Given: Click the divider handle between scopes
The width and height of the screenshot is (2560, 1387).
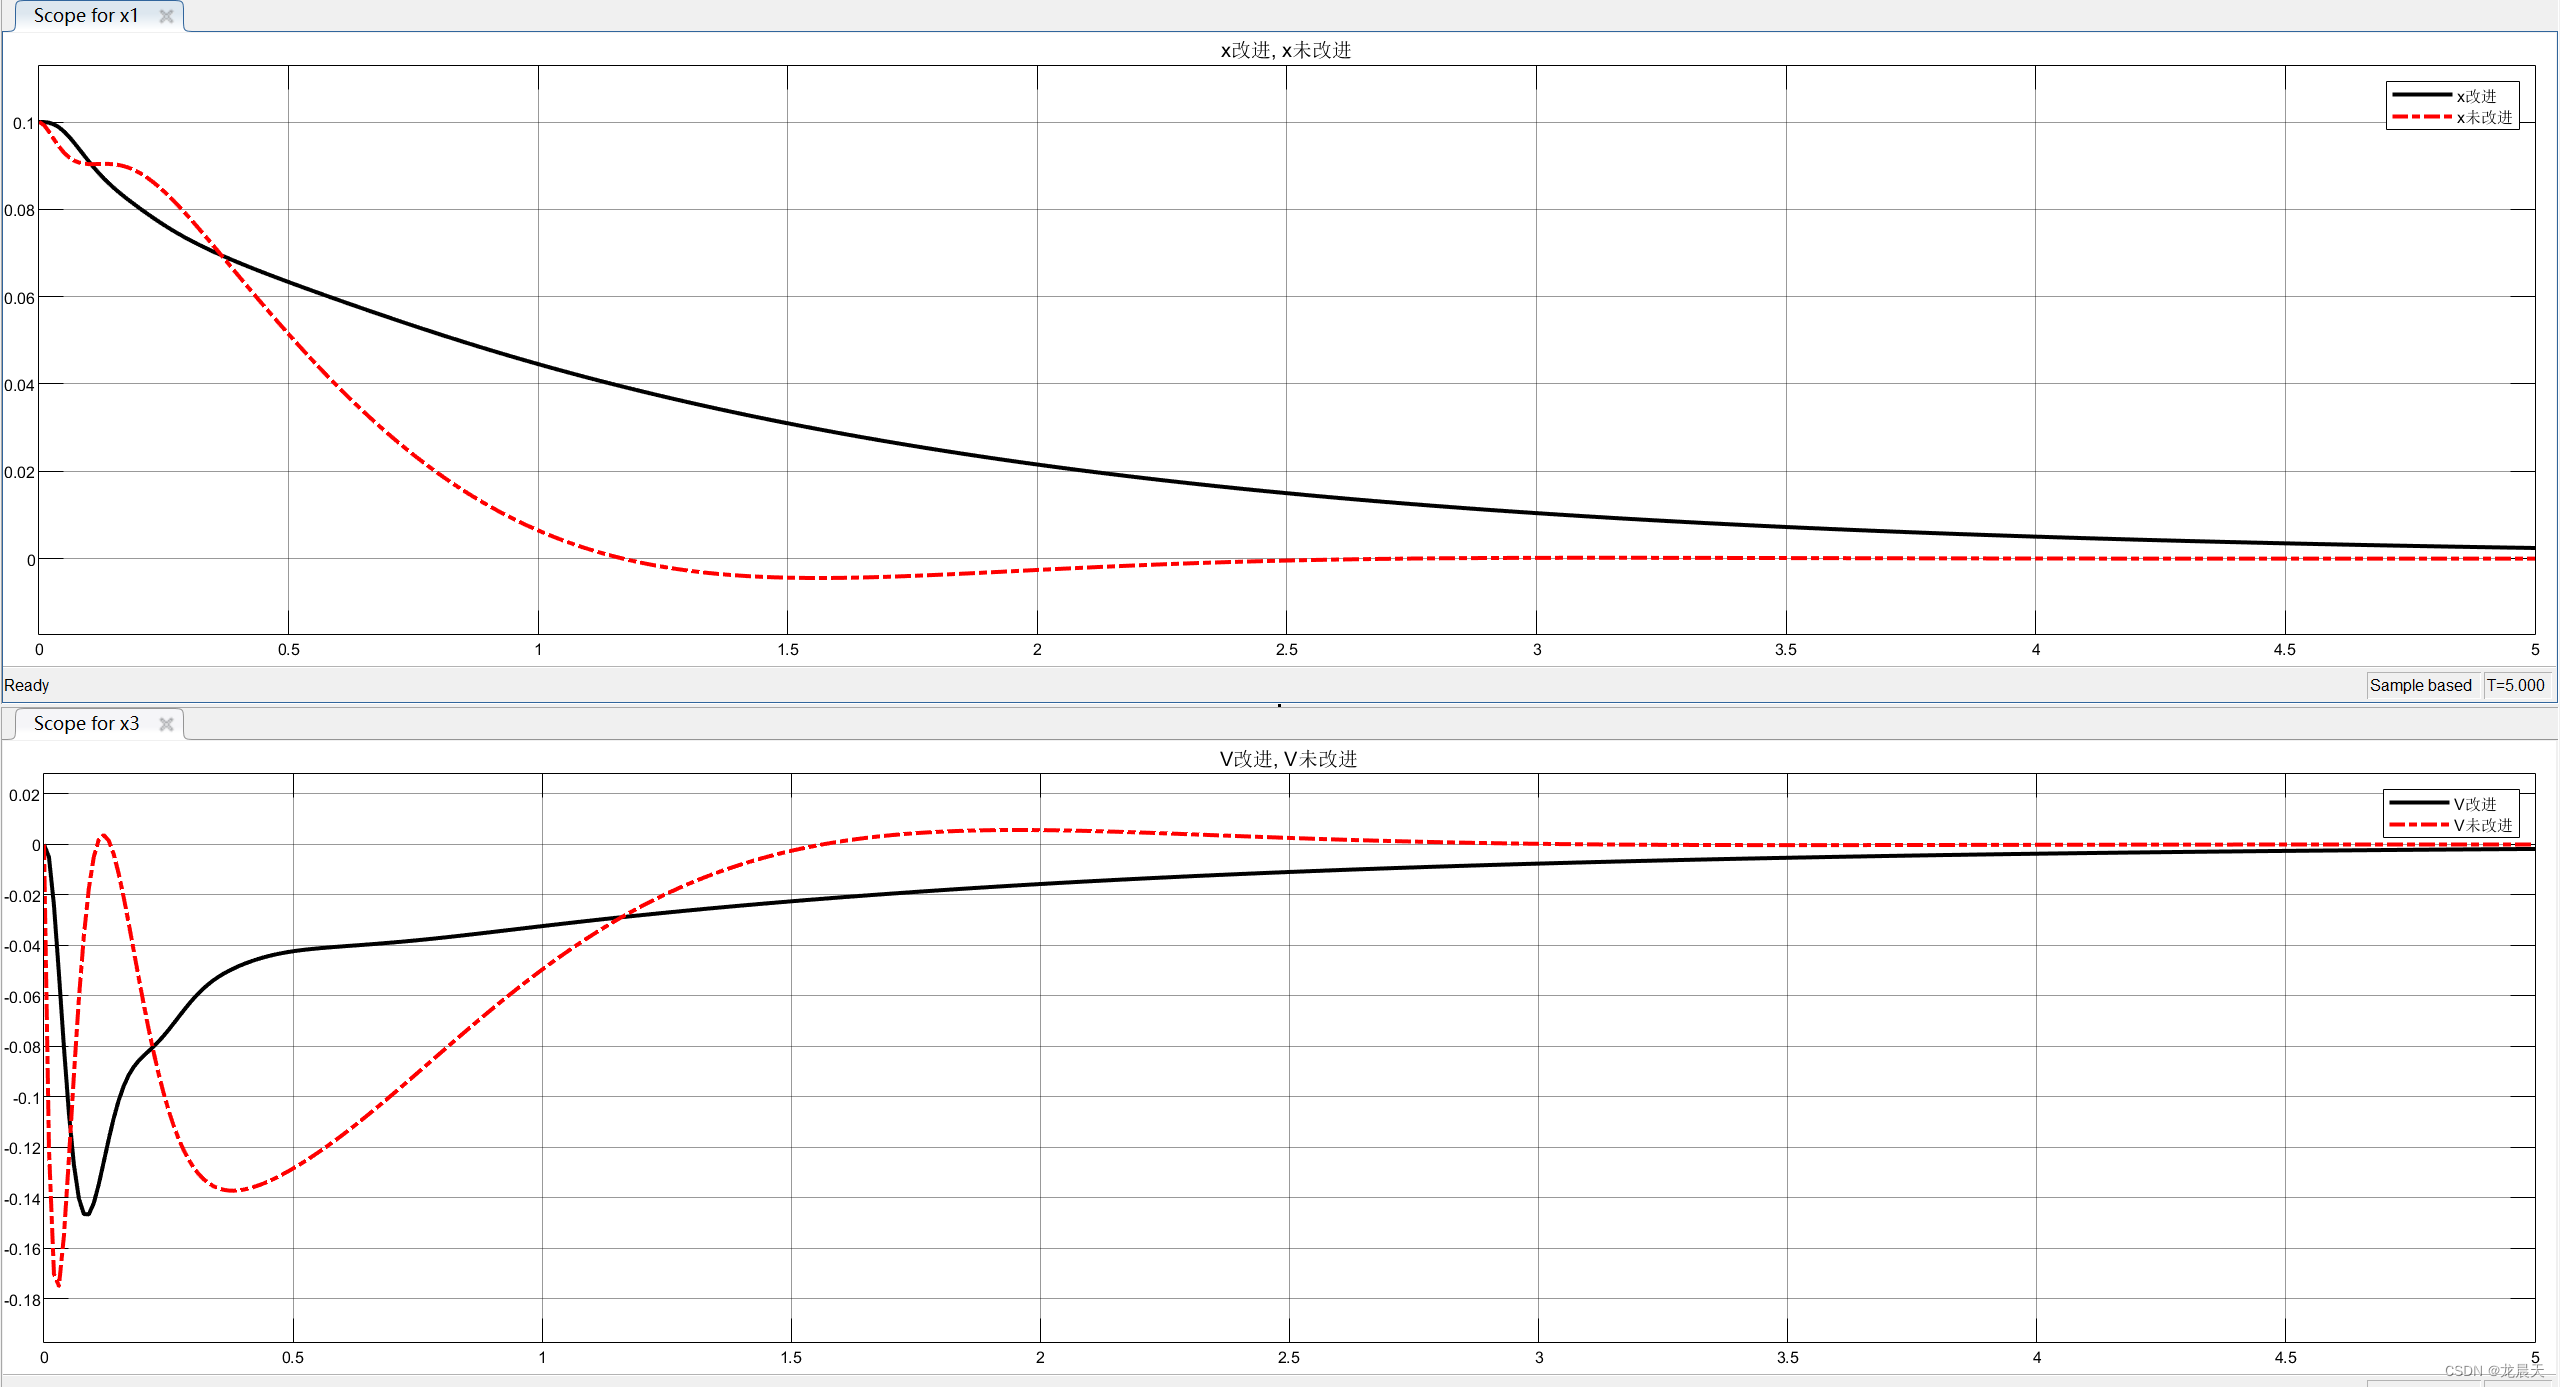Looking at the screenshot, I should click(x=1279, y=705).
